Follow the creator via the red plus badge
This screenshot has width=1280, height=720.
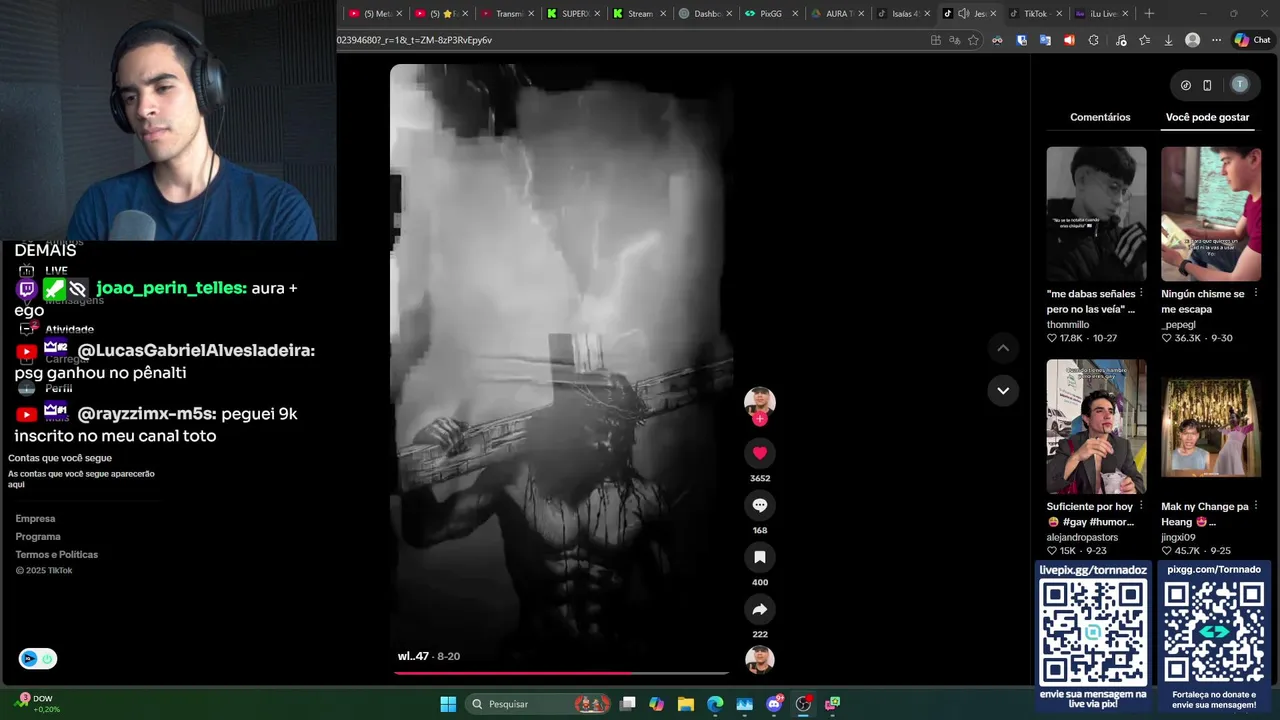(x=760, y=419)
